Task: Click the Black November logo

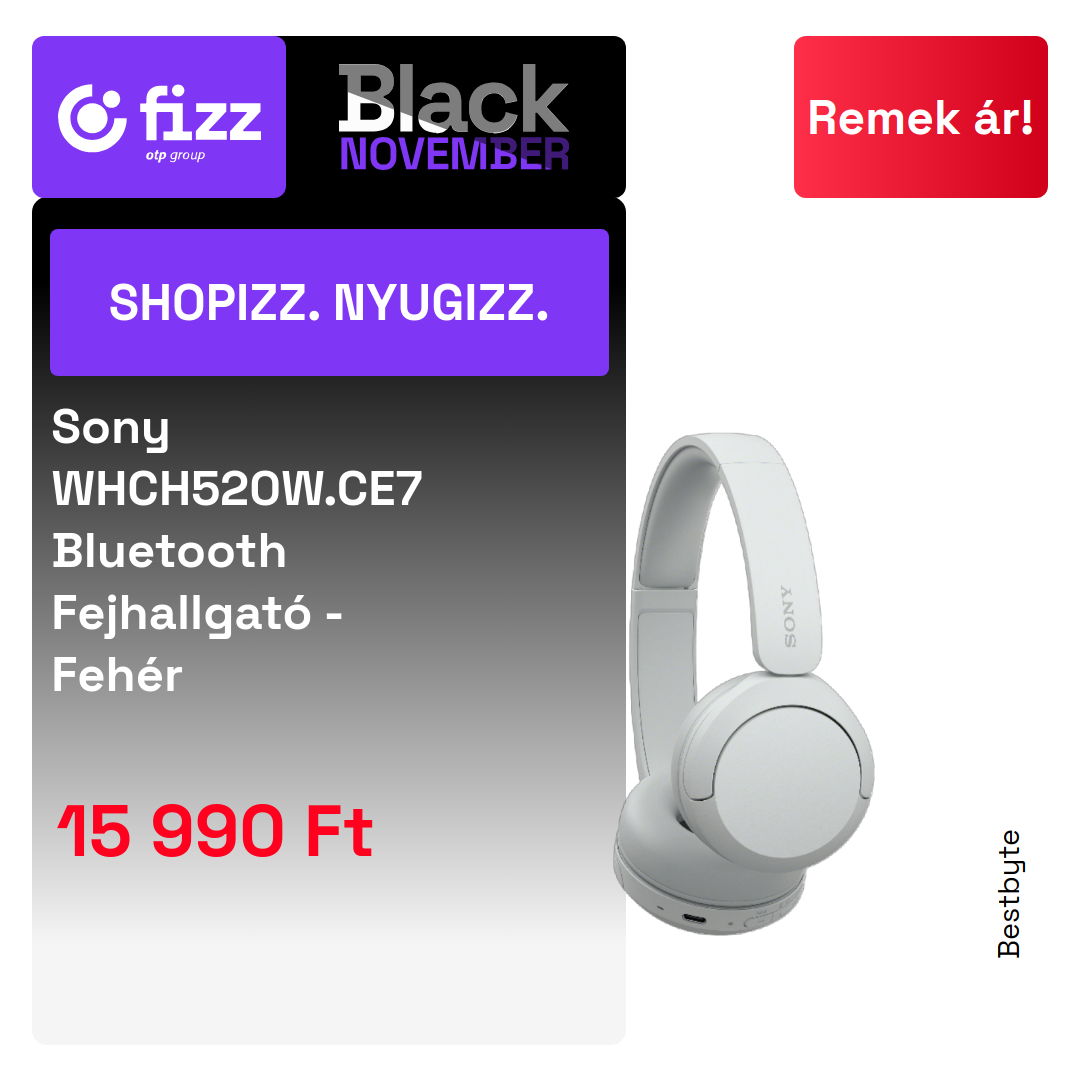Action: (x=454, y=116)
